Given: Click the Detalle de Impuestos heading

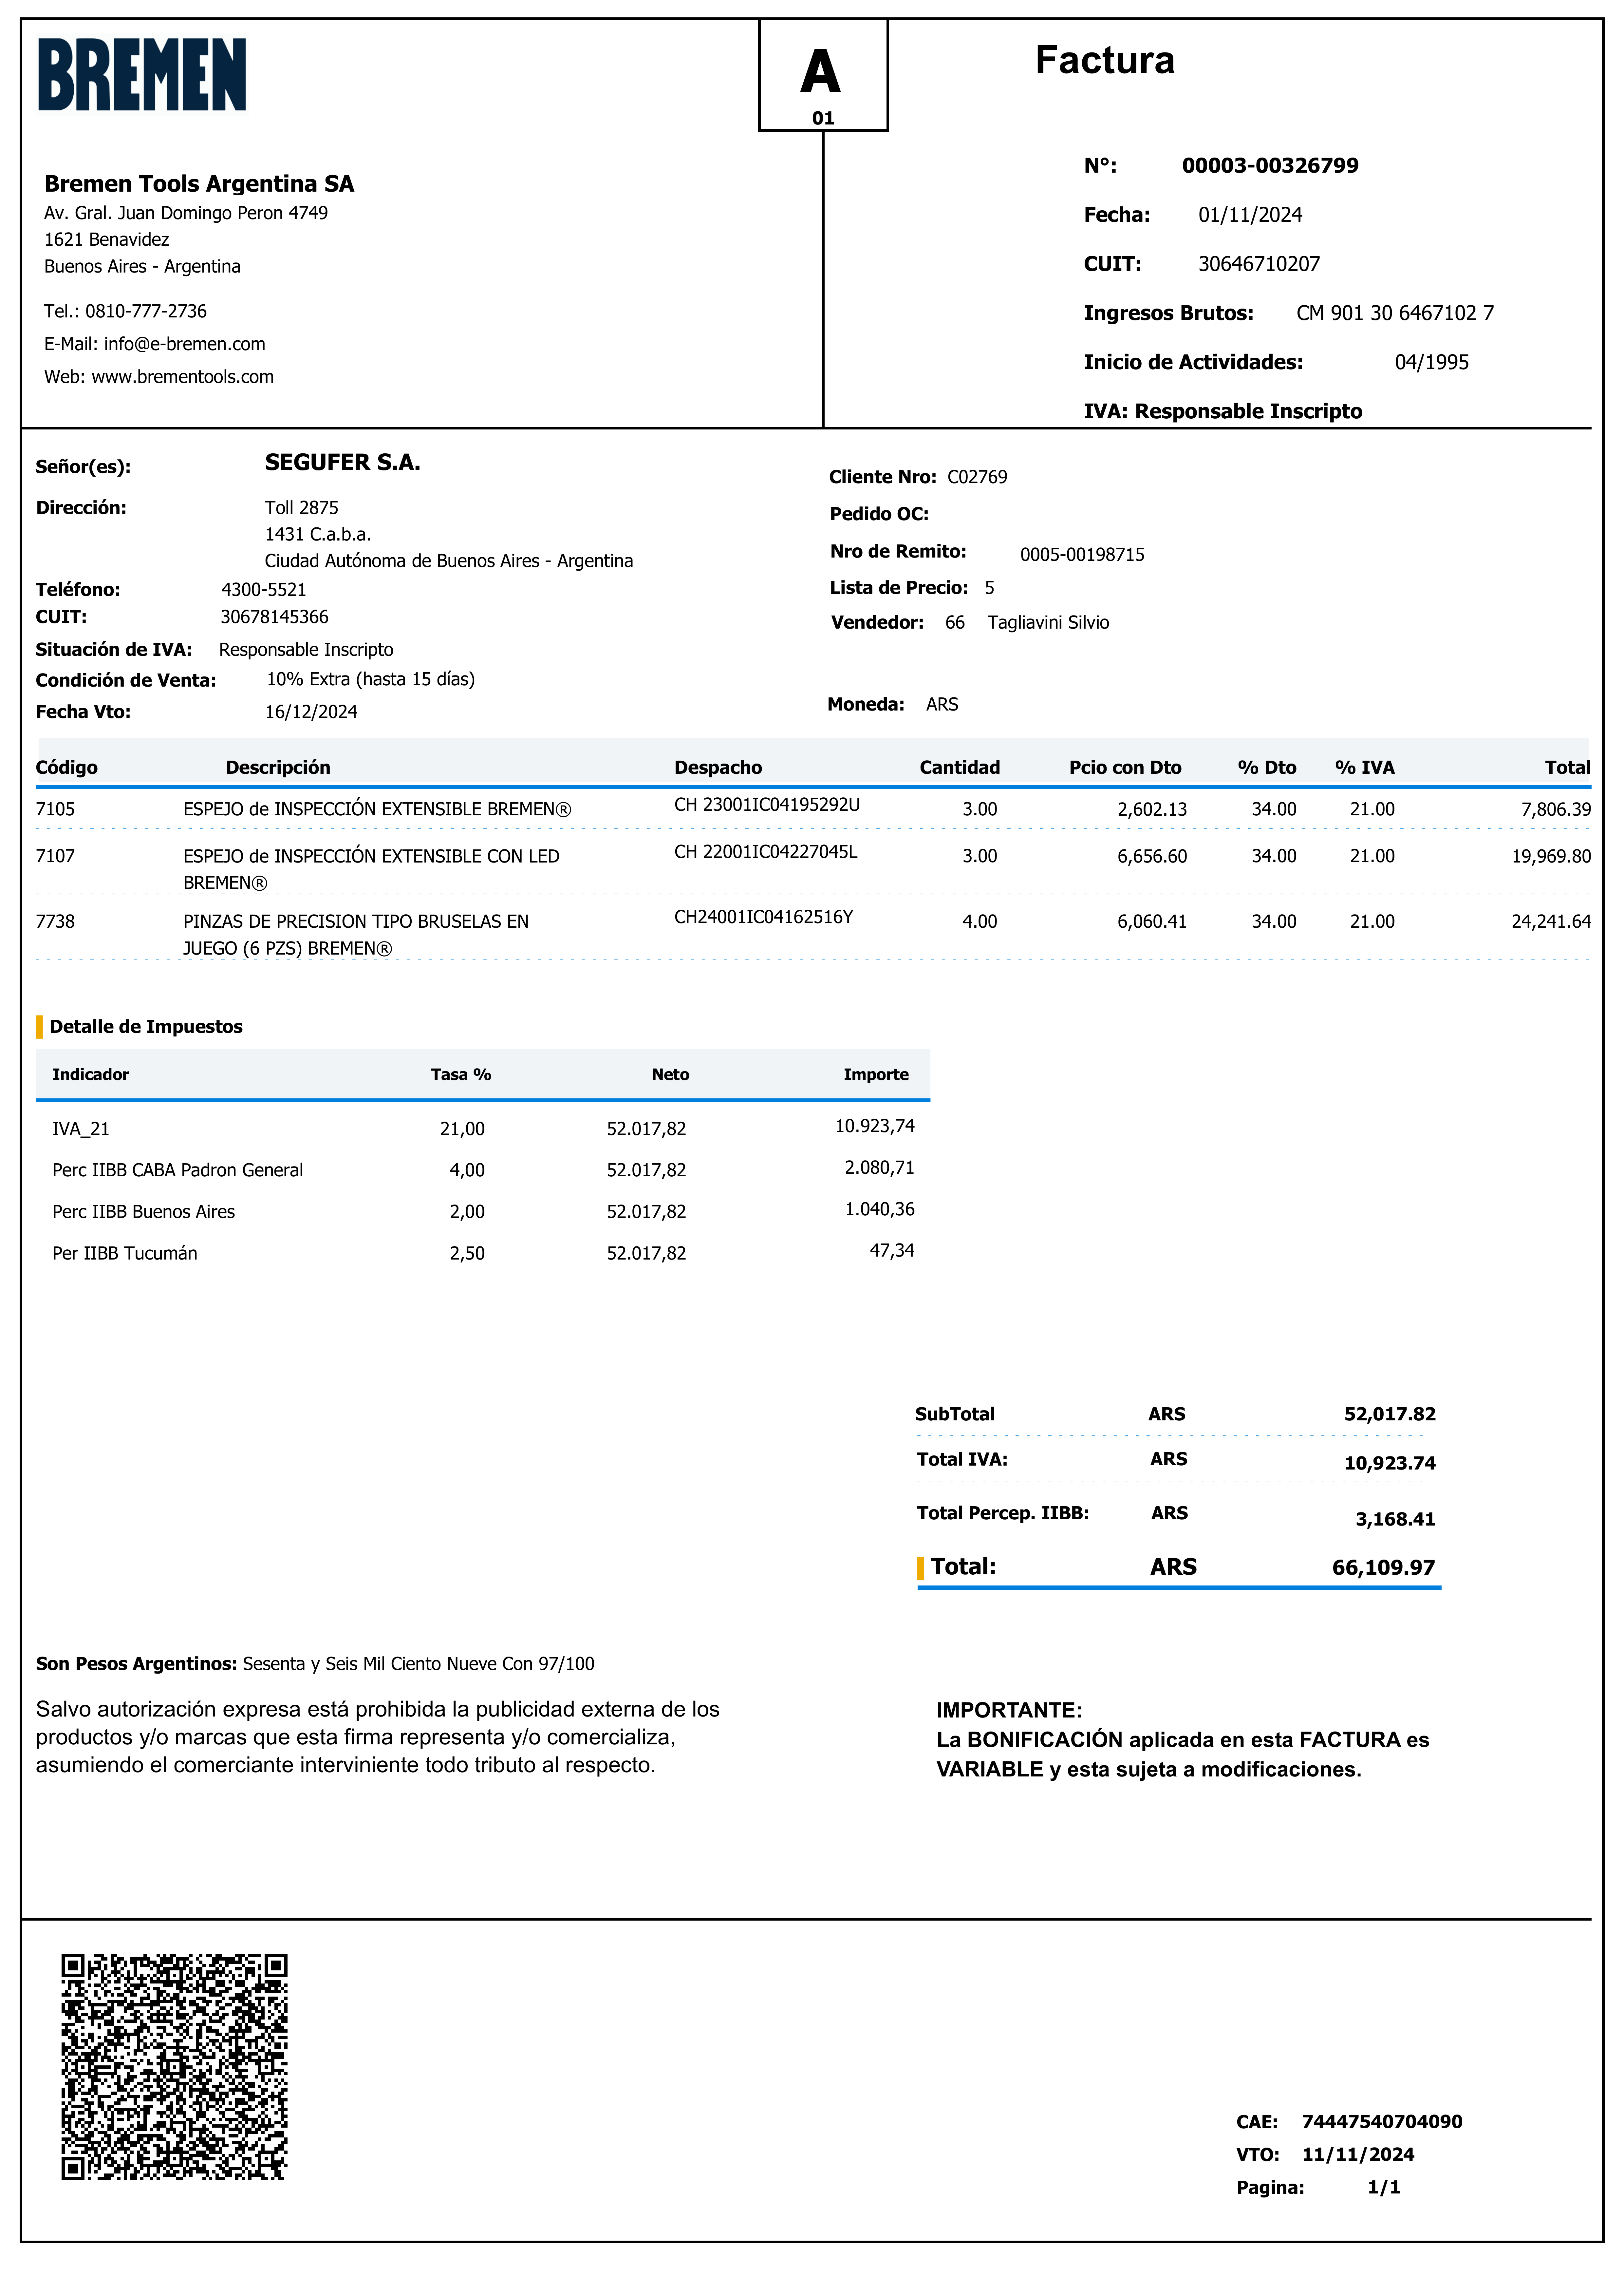Looking at the screenshot, I should click(x=146, y=1027).
